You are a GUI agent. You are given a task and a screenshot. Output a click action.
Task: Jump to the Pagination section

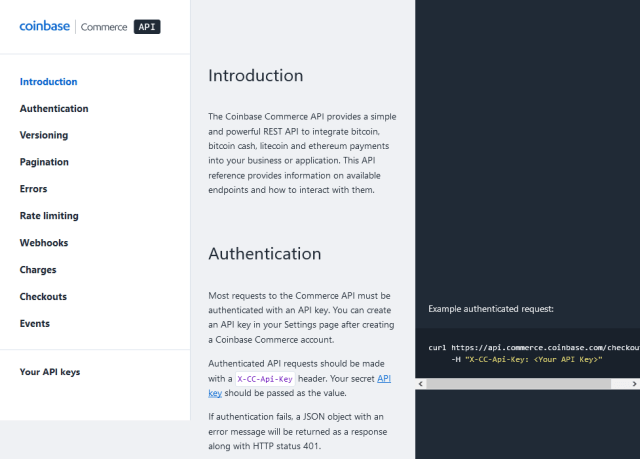tap(44, 162)
